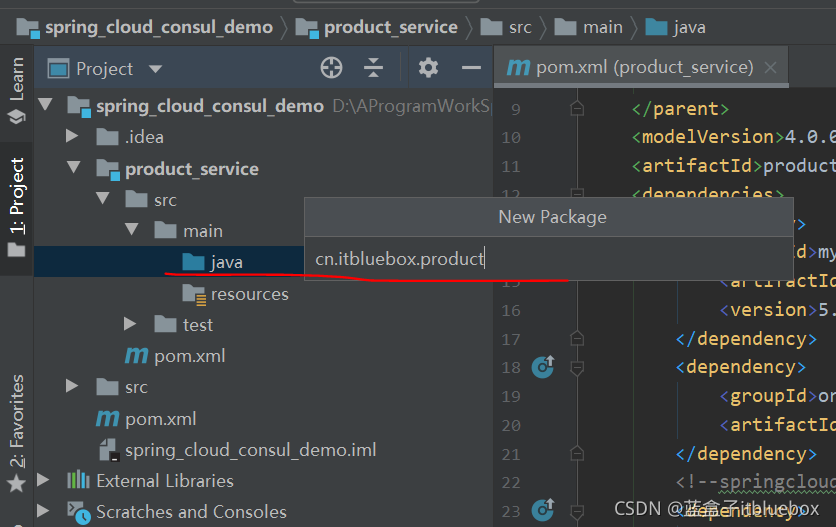This screenshot has height=527, width=836.
Task: Expand the External Libraries node arrow
Action: tap(43, 480)
